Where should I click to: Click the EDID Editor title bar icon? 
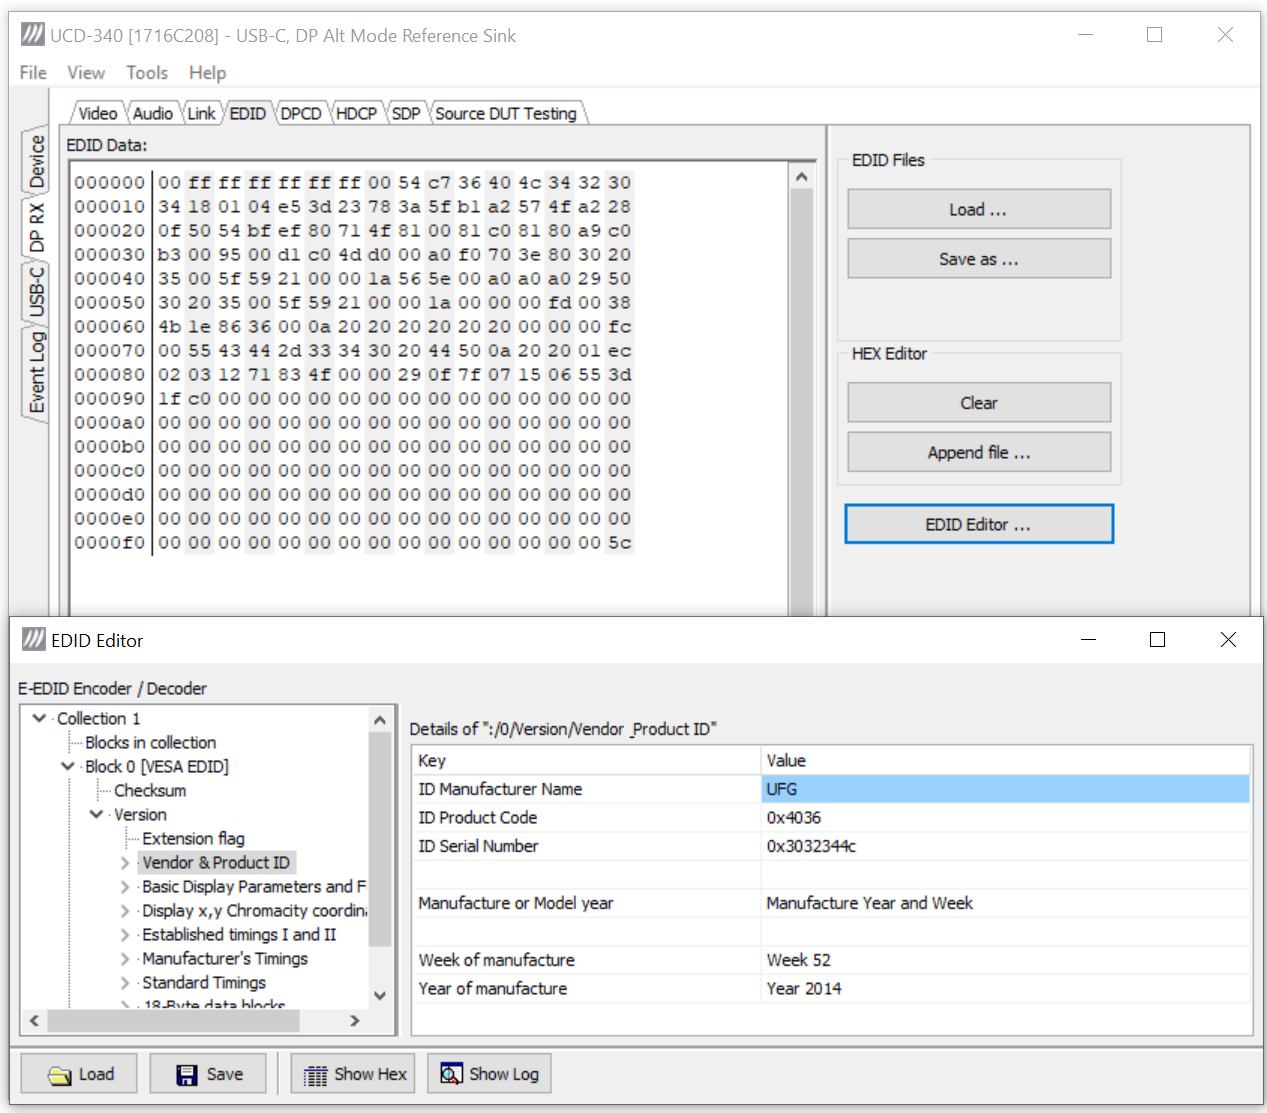tap(33, 640)
